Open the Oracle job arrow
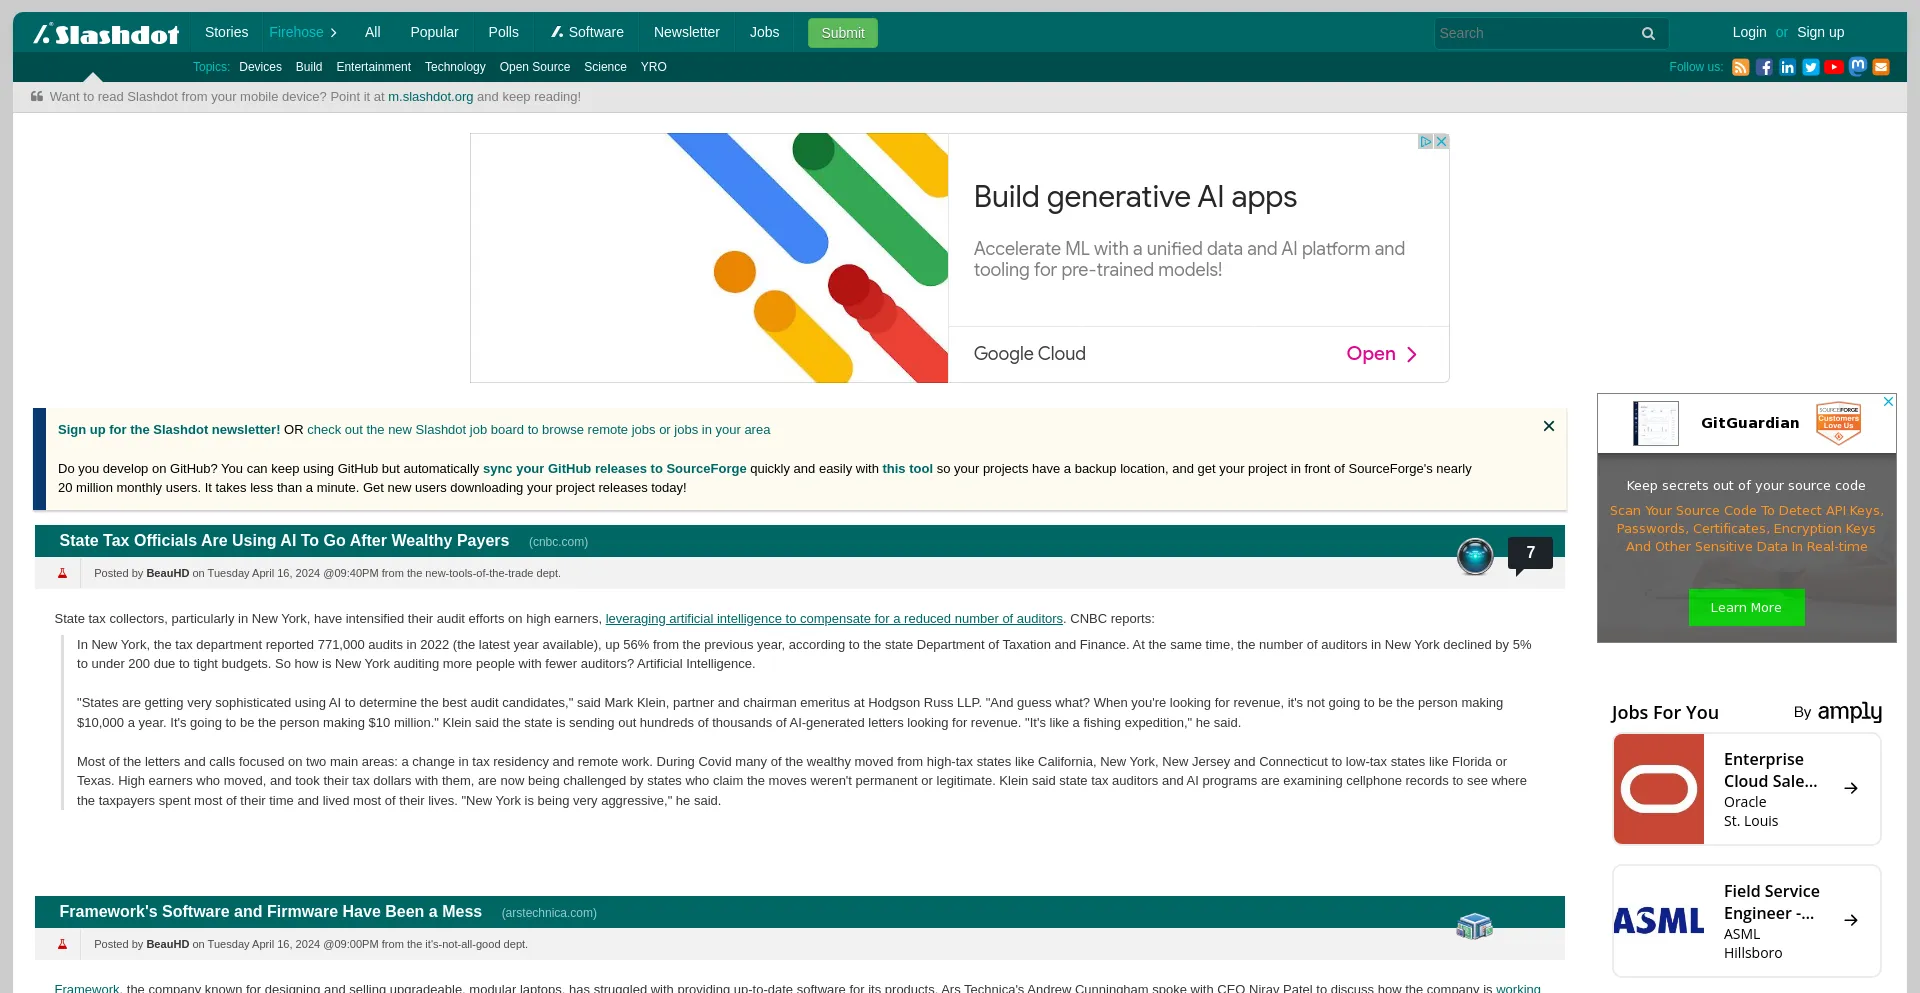 click(1851, 788)
